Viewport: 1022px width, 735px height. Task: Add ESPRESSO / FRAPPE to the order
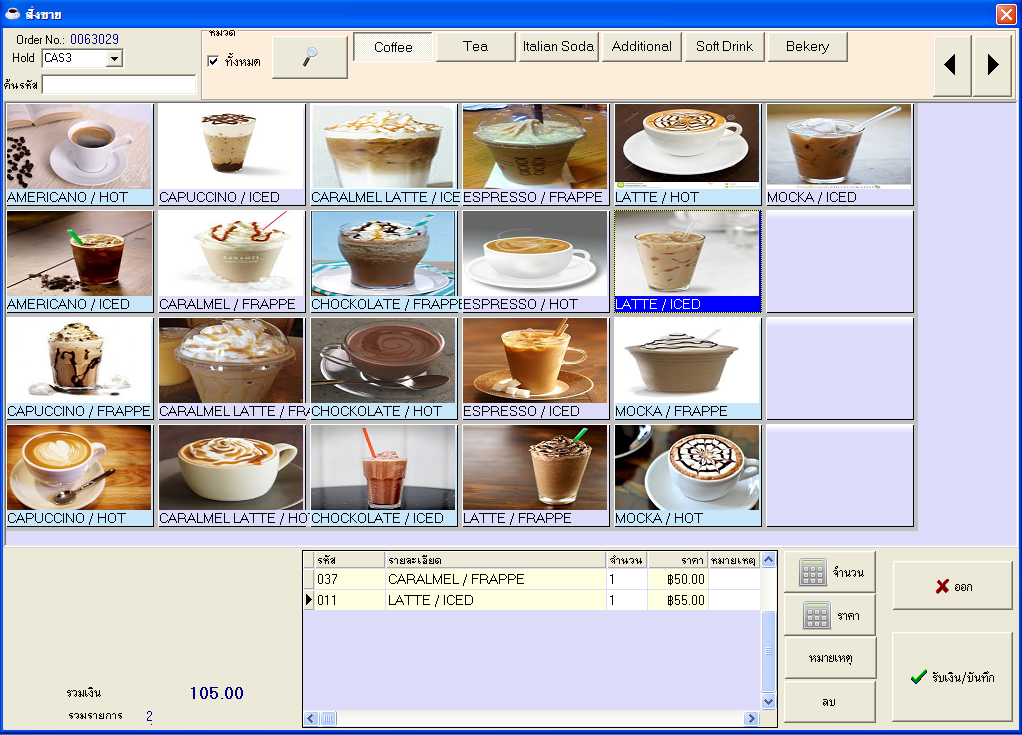[x=536, y=154]
